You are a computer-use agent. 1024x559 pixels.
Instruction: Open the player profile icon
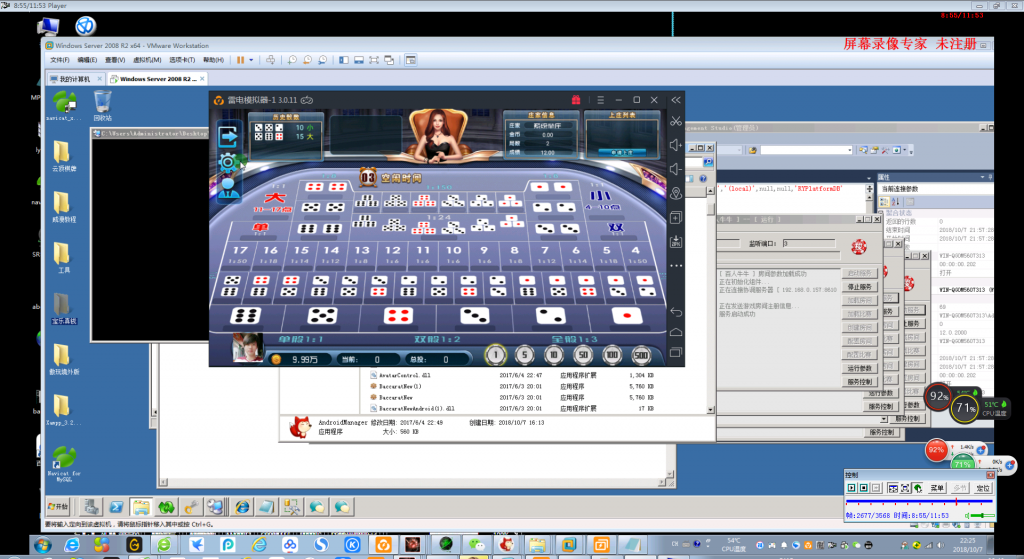tap(228, 187)
